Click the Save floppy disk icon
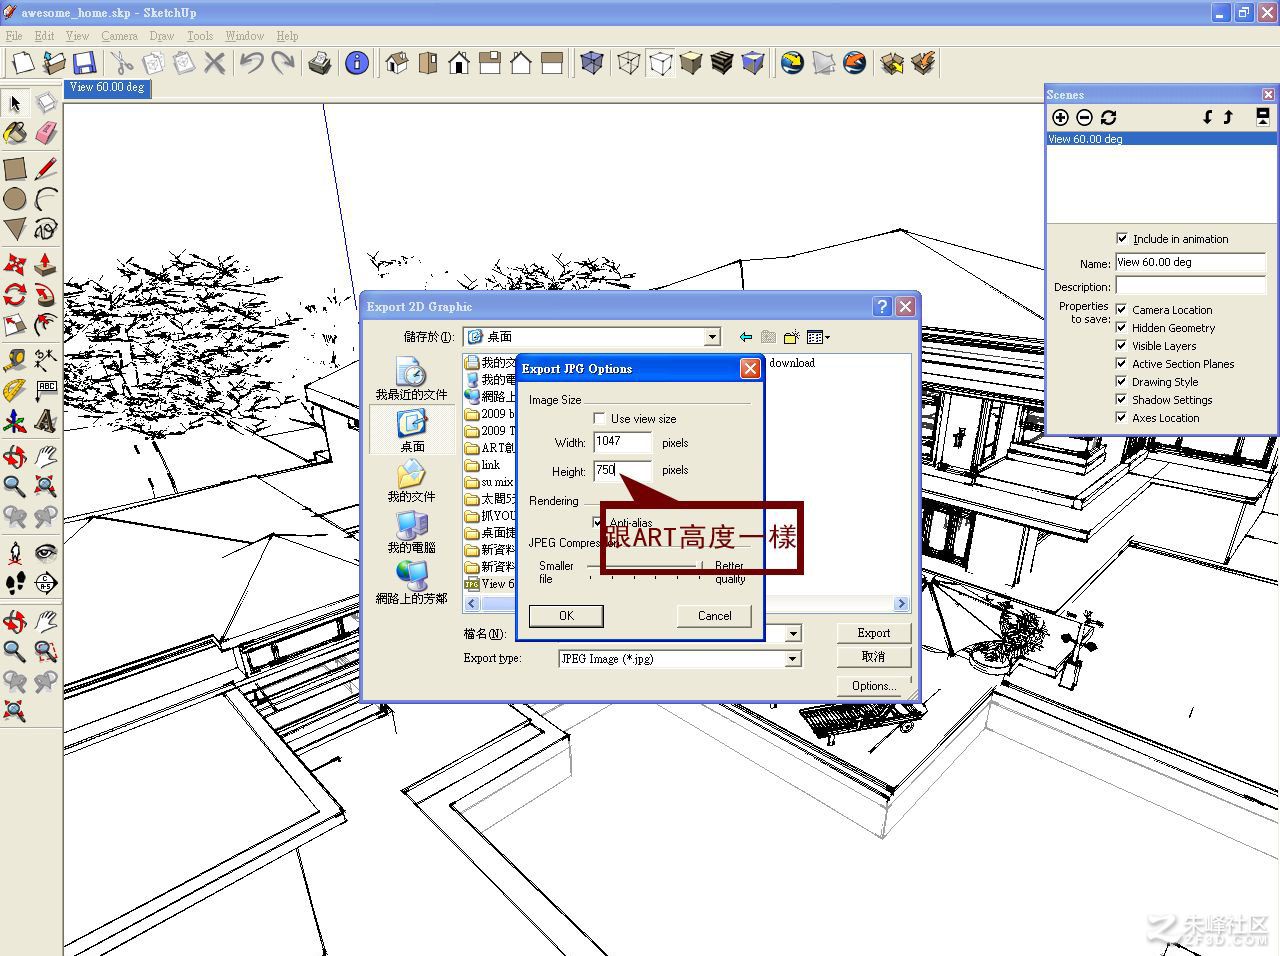Screen dimensions: 1280x956 (x=84, y=63)
